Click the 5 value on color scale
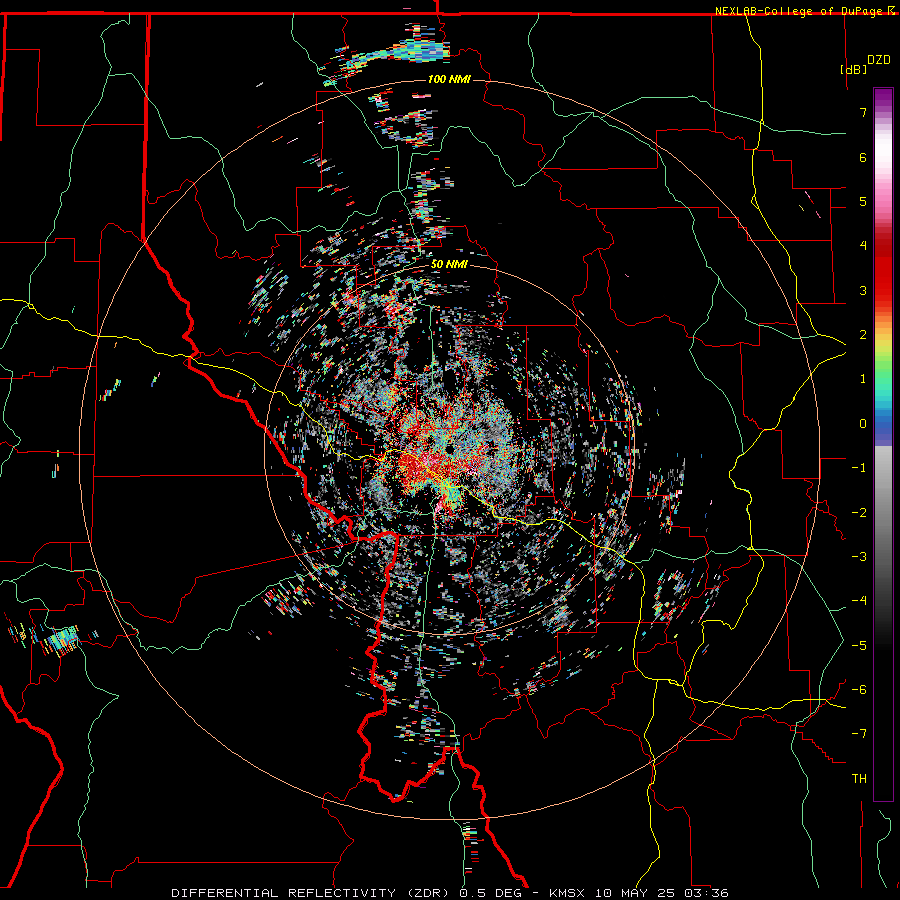The width and height of the screenshot is (900, 900). (x=863, y=201)
